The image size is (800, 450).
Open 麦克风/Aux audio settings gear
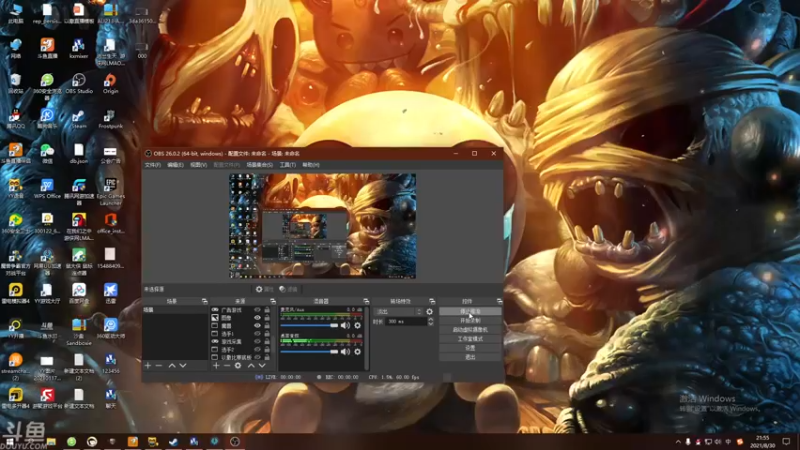coord(358,326)
